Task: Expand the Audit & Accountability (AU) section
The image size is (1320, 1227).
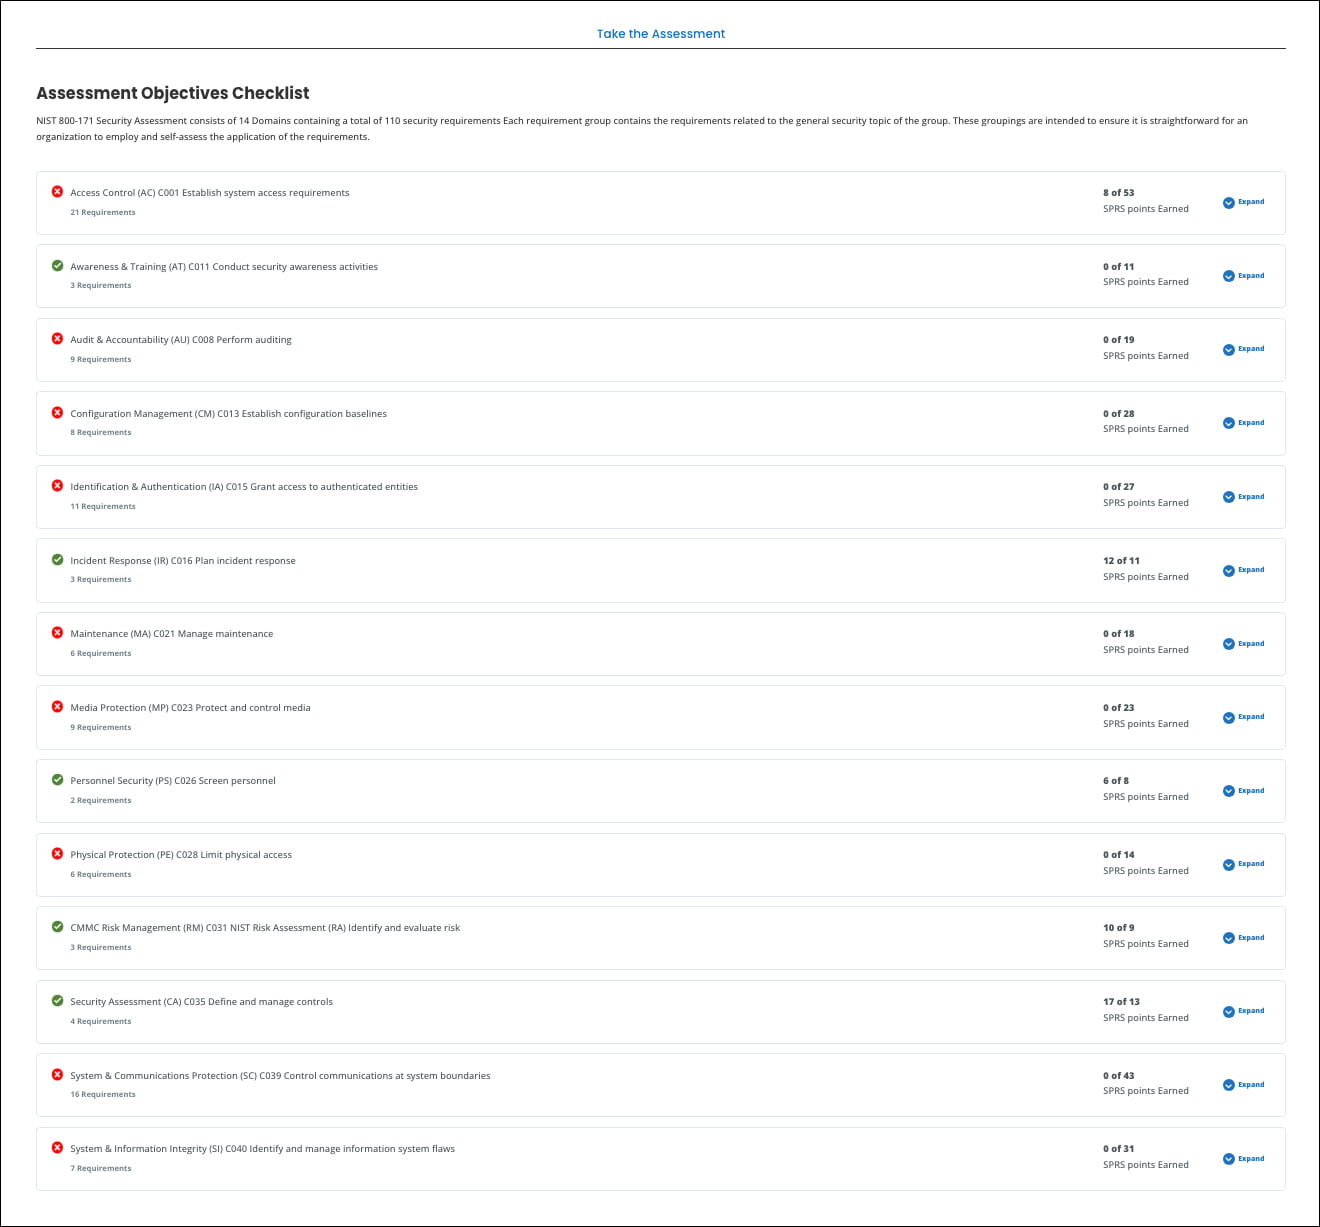Action: [x=1243, y=349]
